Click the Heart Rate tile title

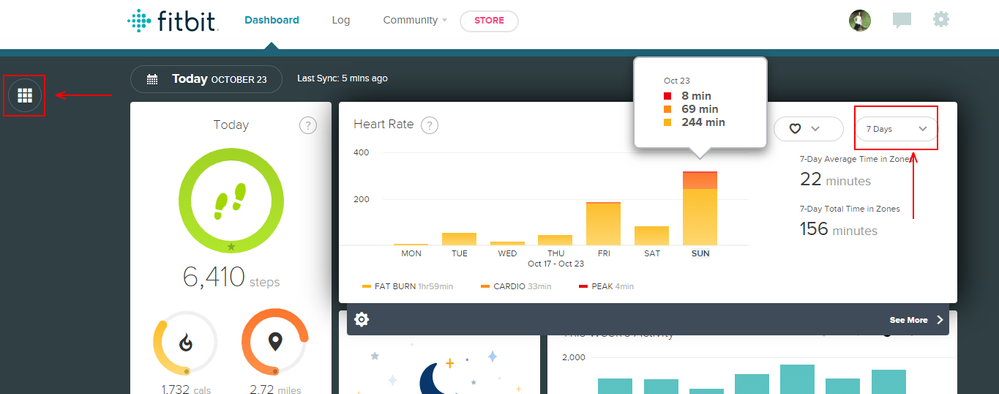[x=384, y=125]
